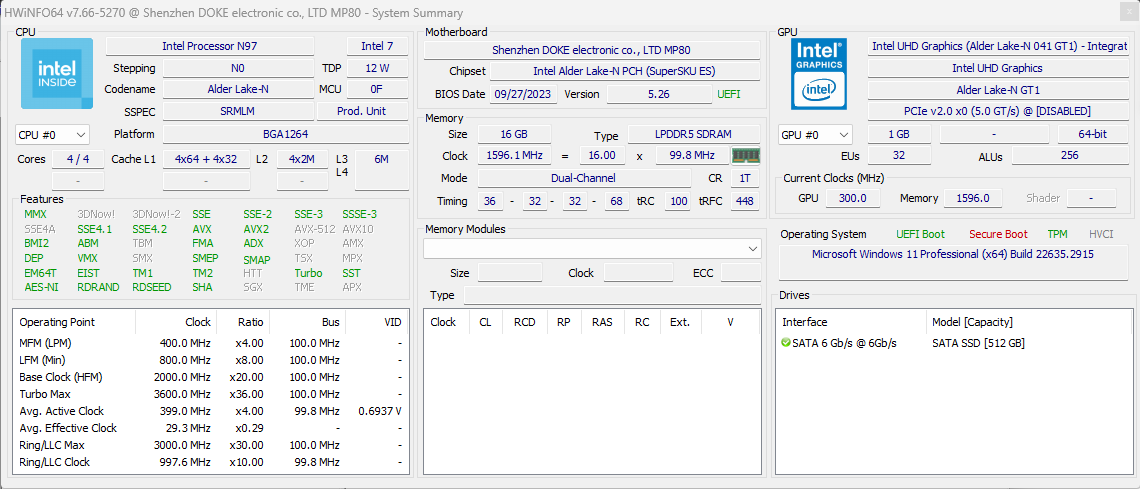Open the GPU #0 selector dropdown
The image size is (1140, 489).
click(815, 134)
